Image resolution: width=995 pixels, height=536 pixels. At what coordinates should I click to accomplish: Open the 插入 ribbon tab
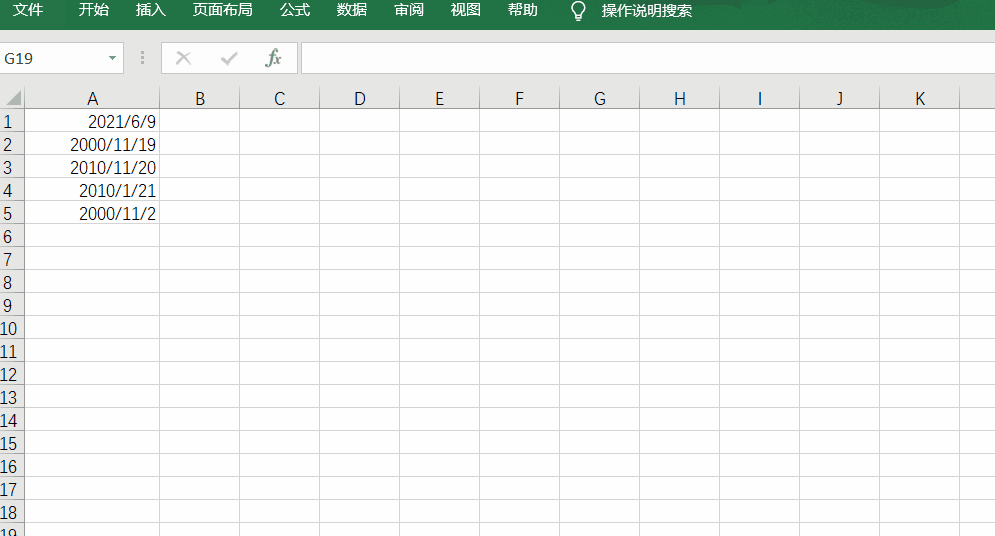pyautogui.click(x=150, y=10)
